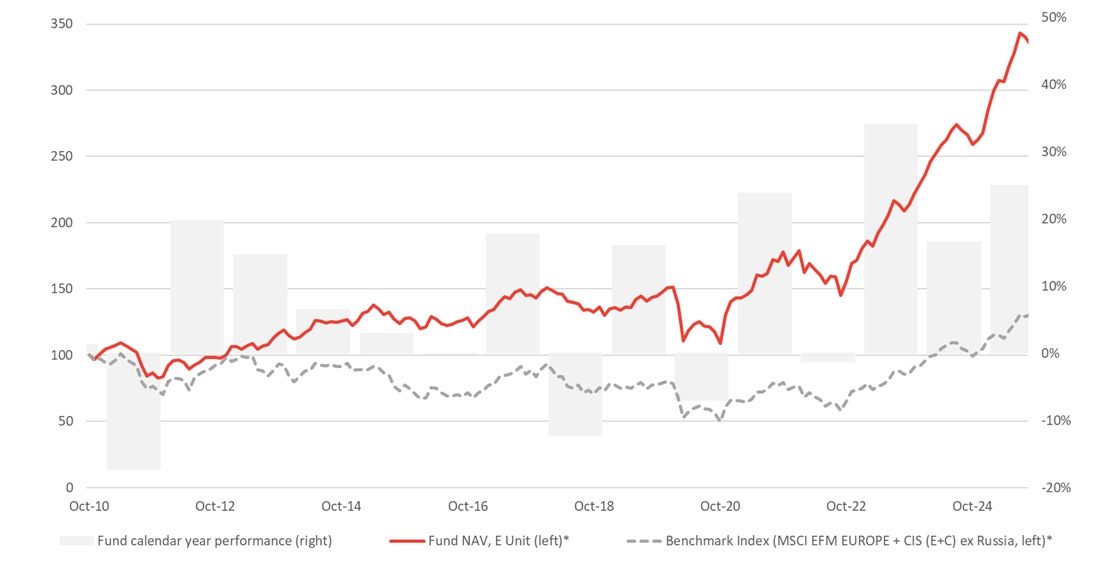
Task: Click the 100 value on the left axis
Action: coord(62,355)
